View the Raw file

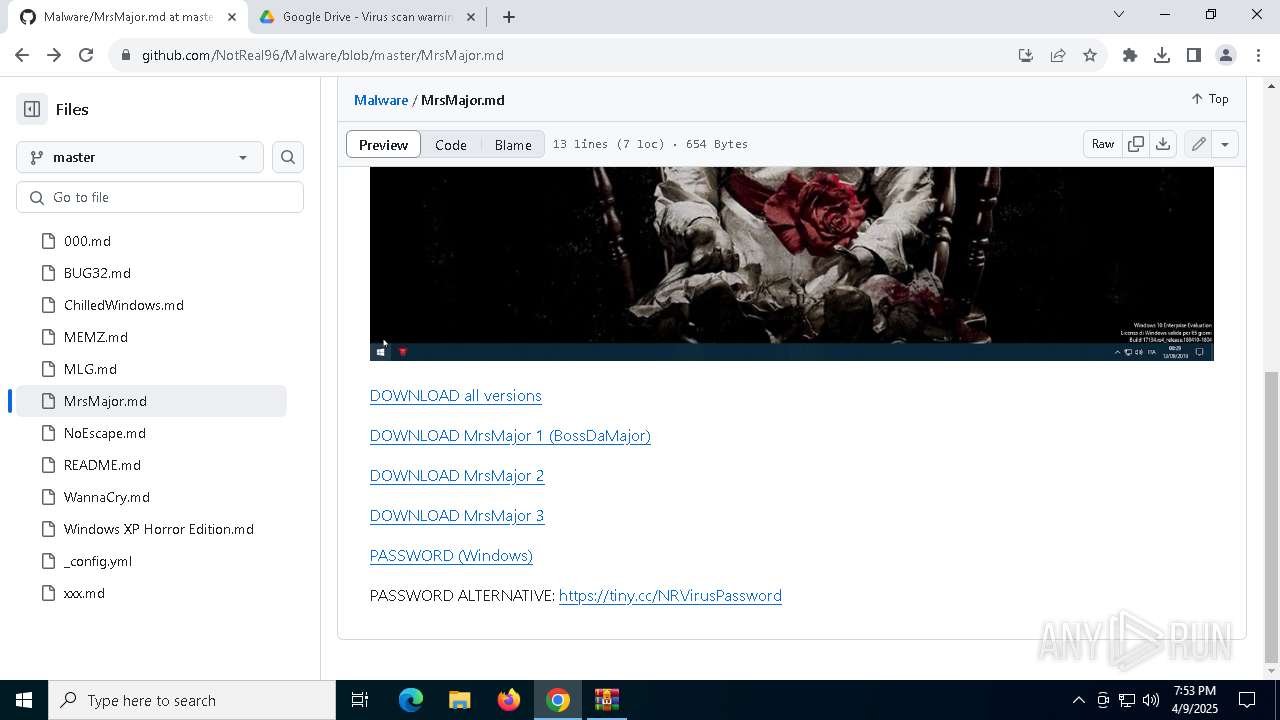tap(1103, 144)
